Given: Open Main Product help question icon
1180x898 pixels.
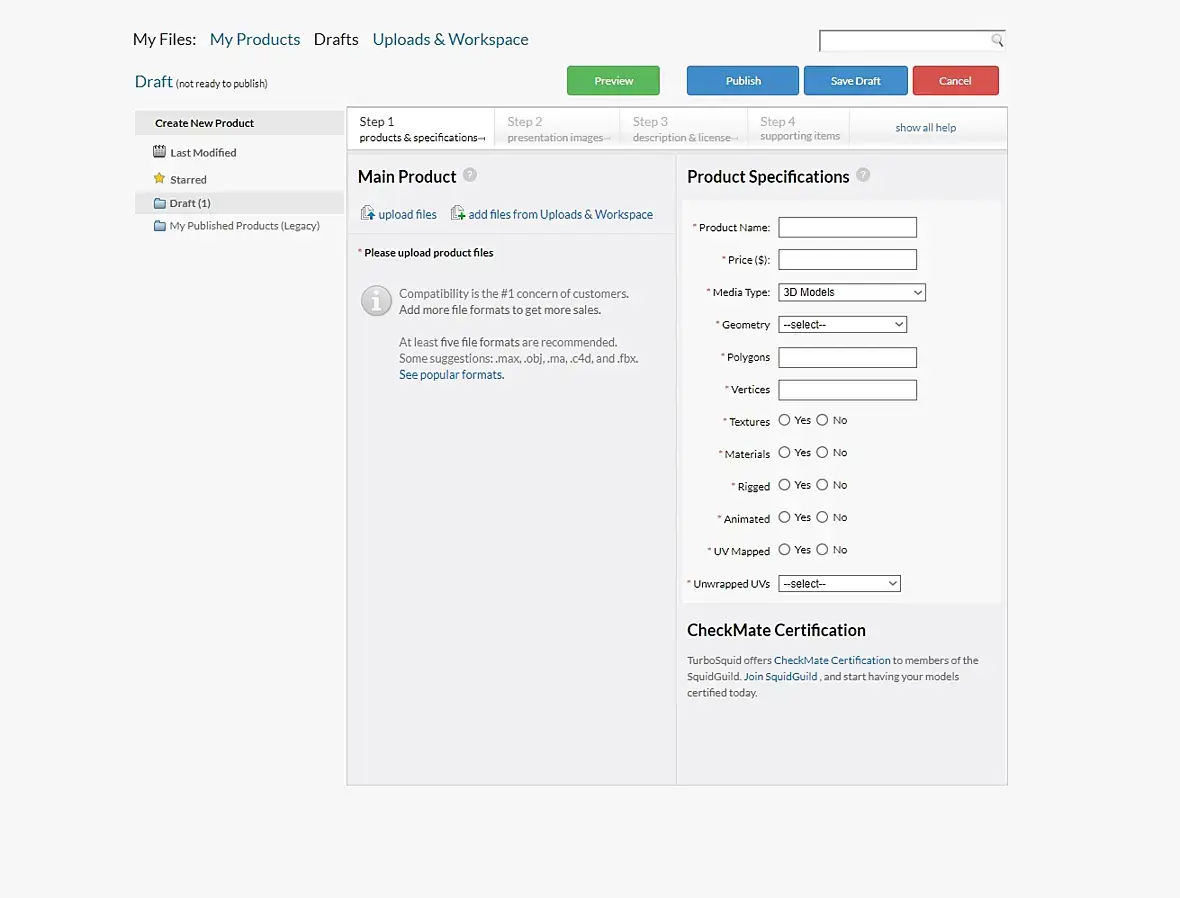Looking at the screenshot, I should (x=470, y=175).
